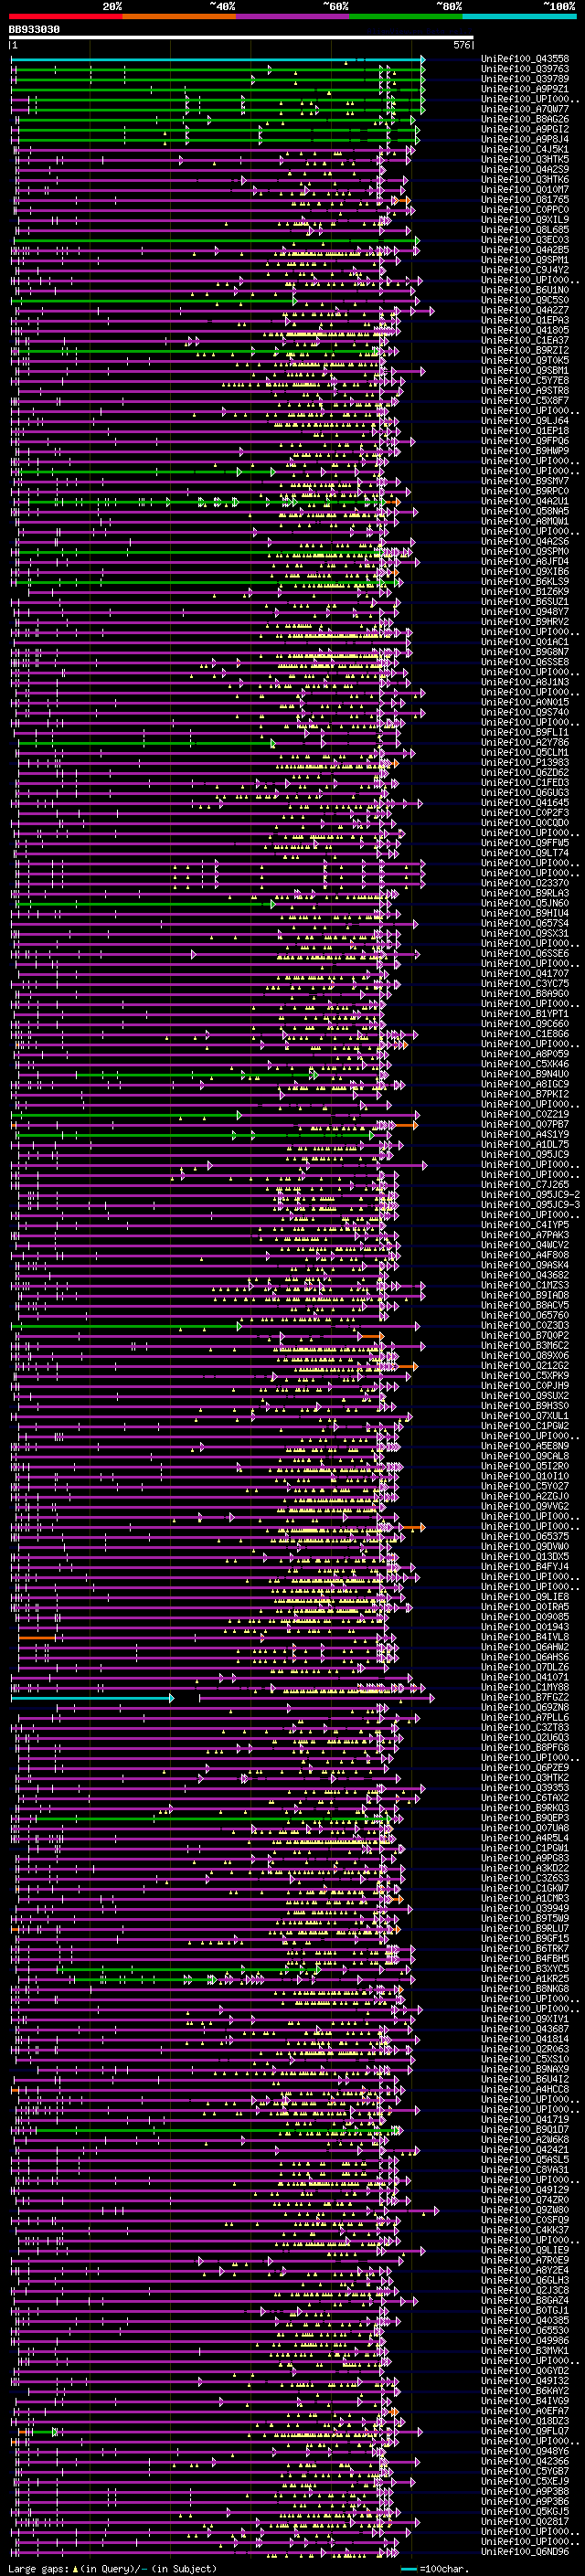
Task: Select hit label UniRef100_Q9C660
Action: tap(525, 1024)
